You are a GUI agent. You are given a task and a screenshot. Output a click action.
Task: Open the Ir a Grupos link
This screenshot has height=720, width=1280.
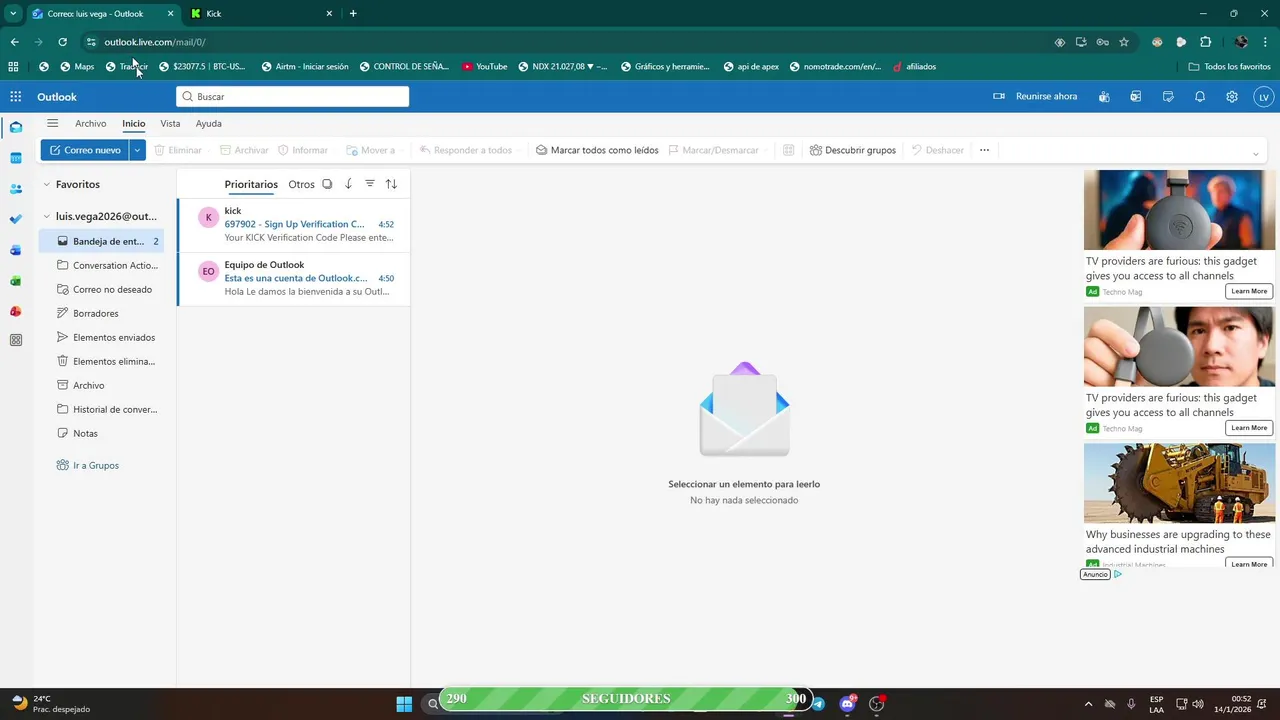(88, 465)
